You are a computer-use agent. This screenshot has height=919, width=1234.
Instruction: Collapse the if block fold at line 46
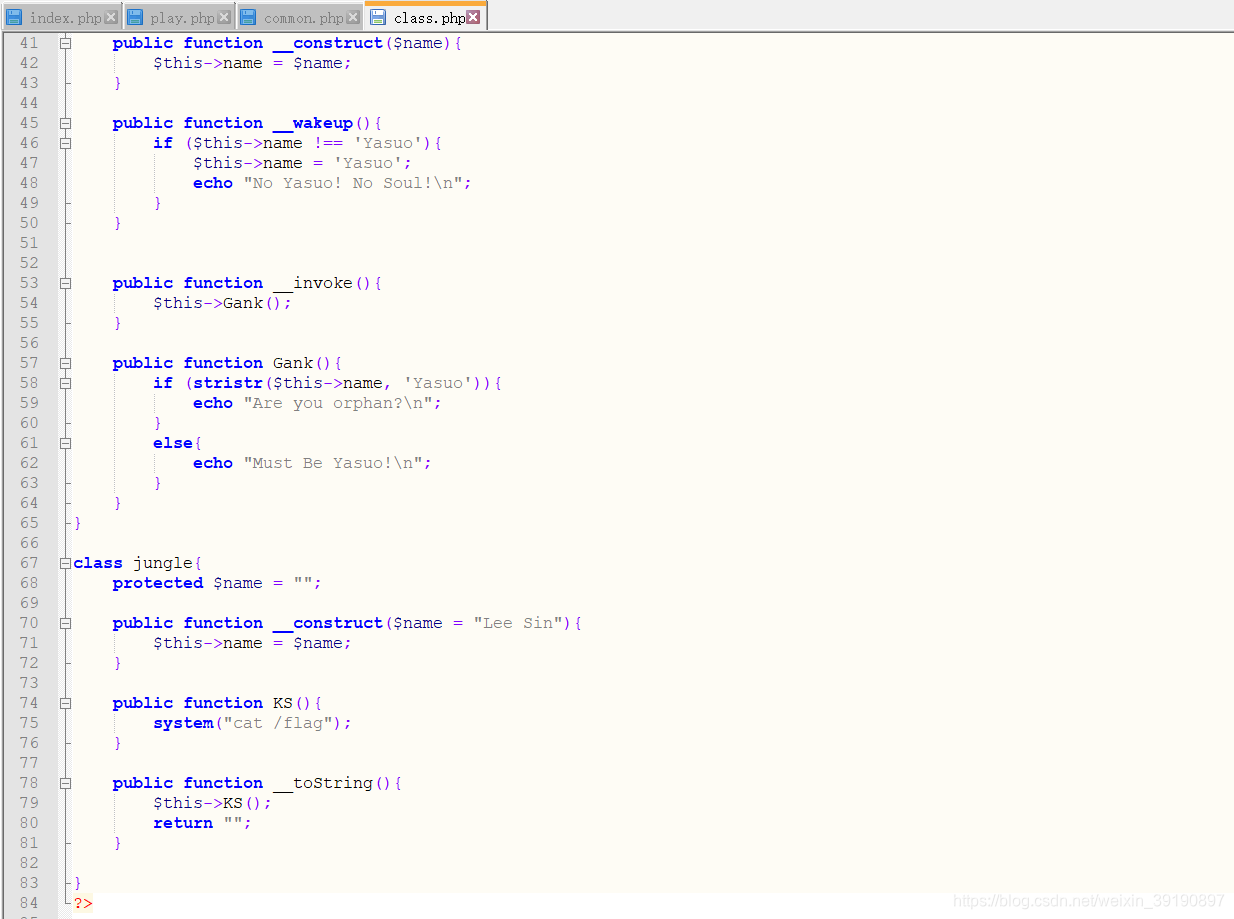(x=65, y=143)
